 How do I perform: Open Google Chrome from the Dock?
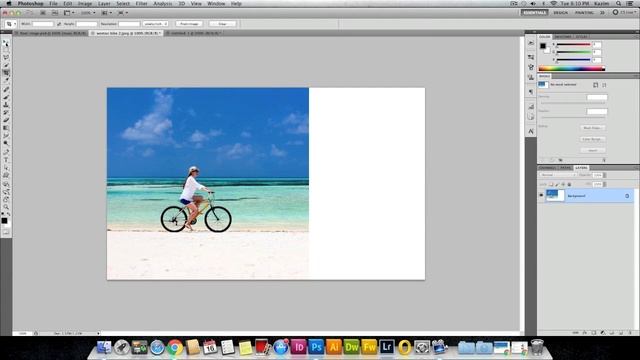coord(175,347)
